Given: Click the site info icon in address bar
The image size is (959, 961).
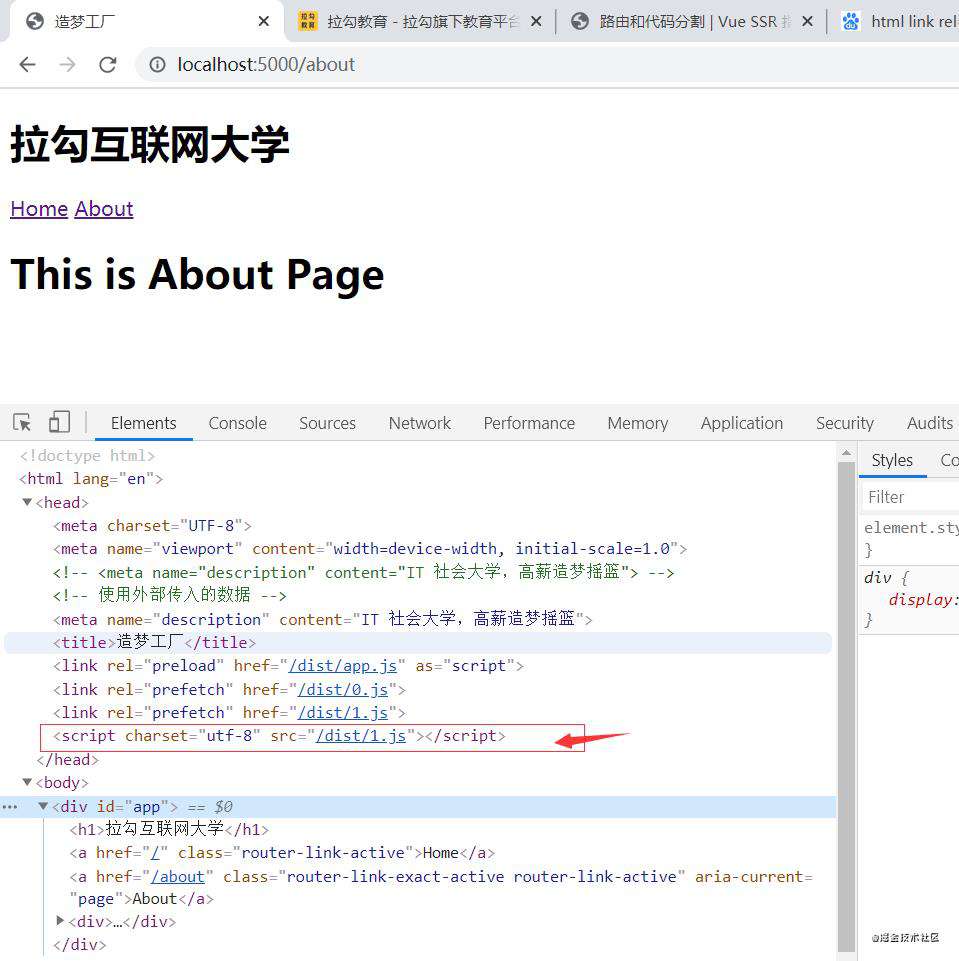Looking at the screenshot, I should coord(157,64).
